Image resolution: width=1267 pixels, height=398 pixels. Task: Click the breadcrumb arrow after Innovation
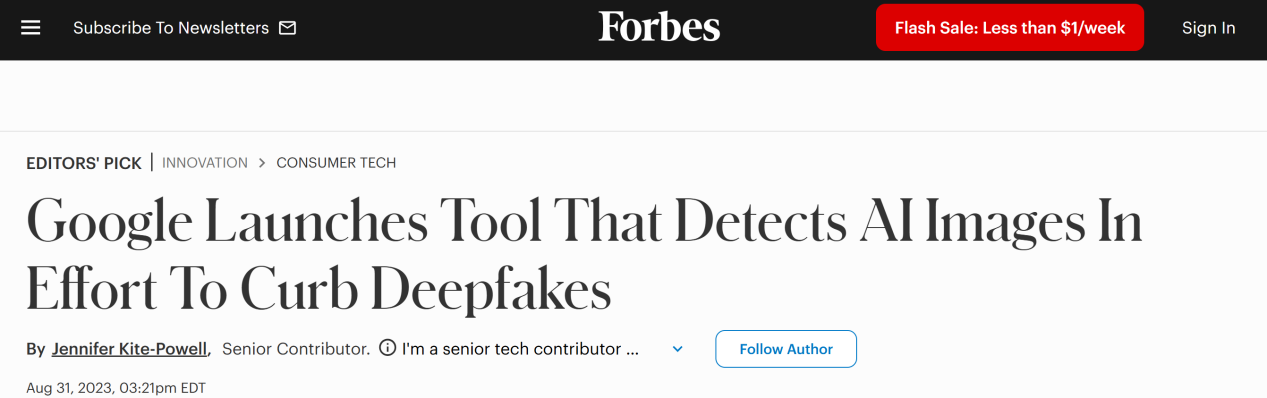[262, 163]
